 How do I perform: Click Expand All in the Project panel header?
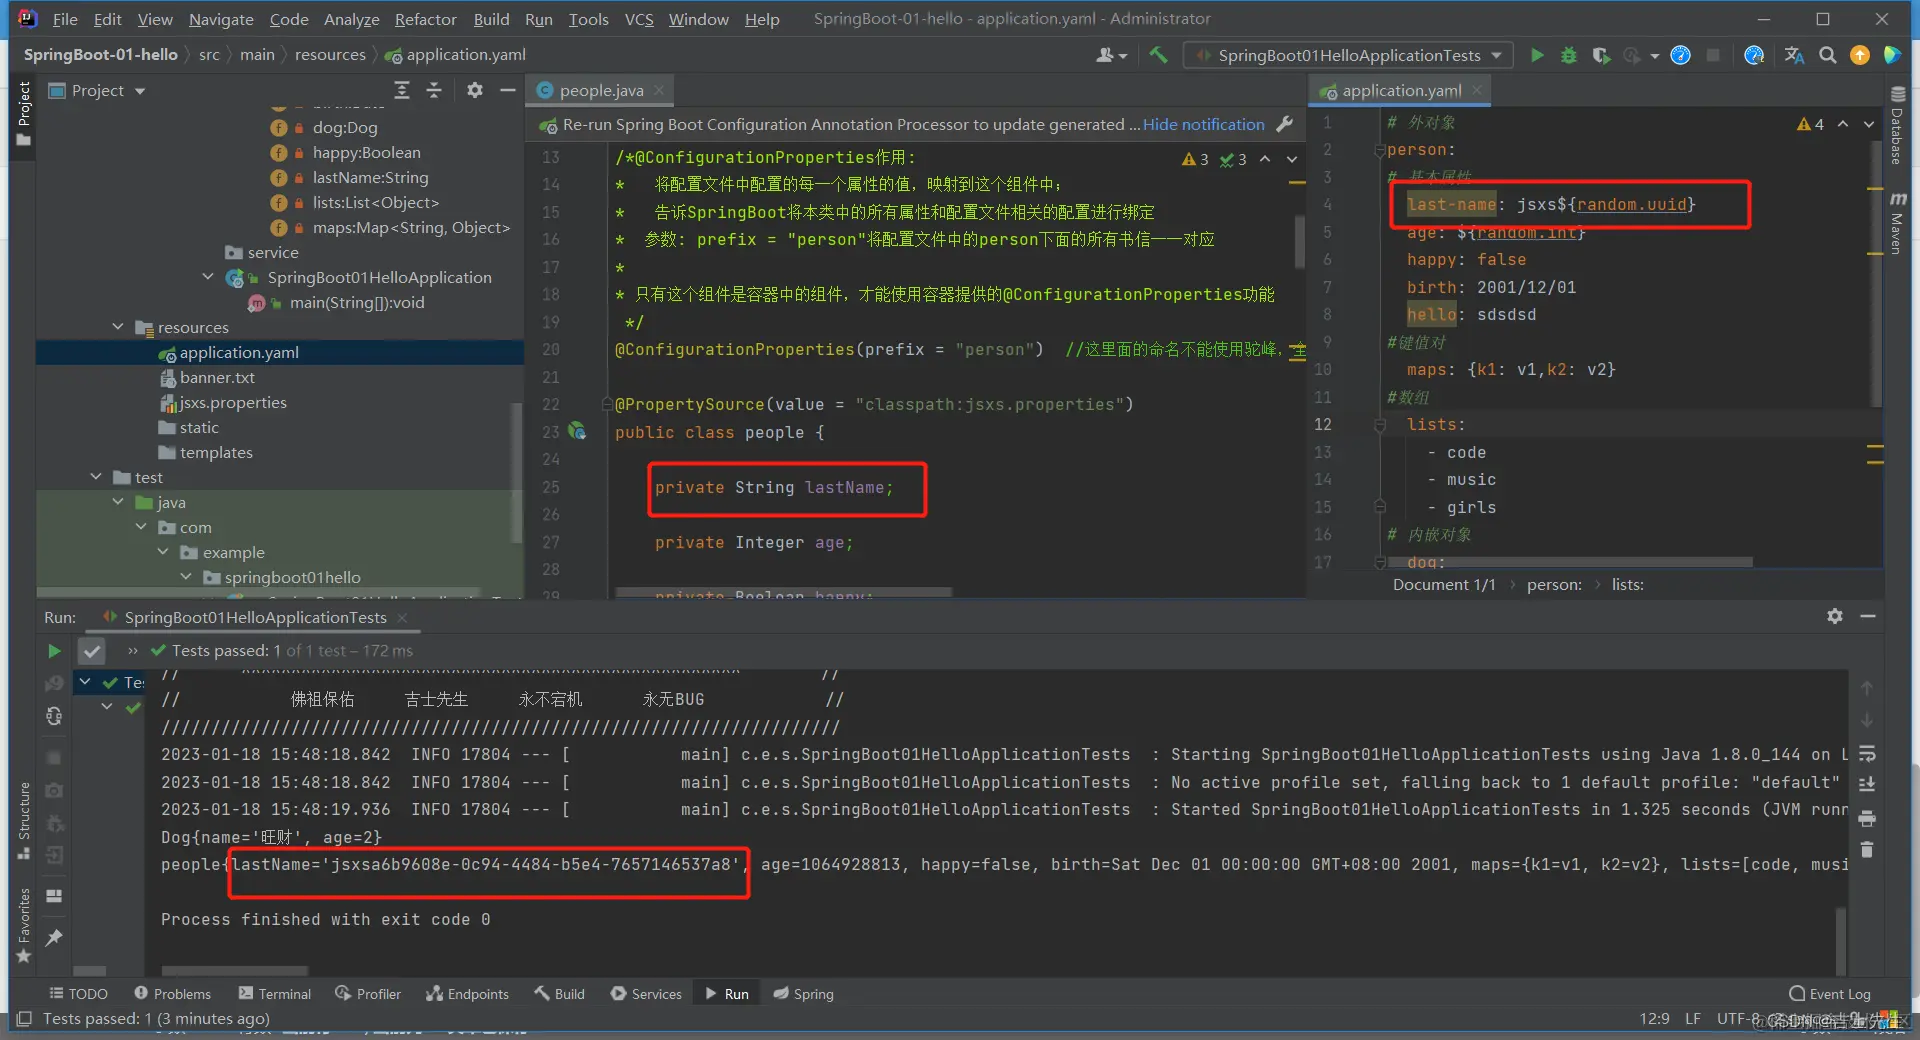[402, 90]
